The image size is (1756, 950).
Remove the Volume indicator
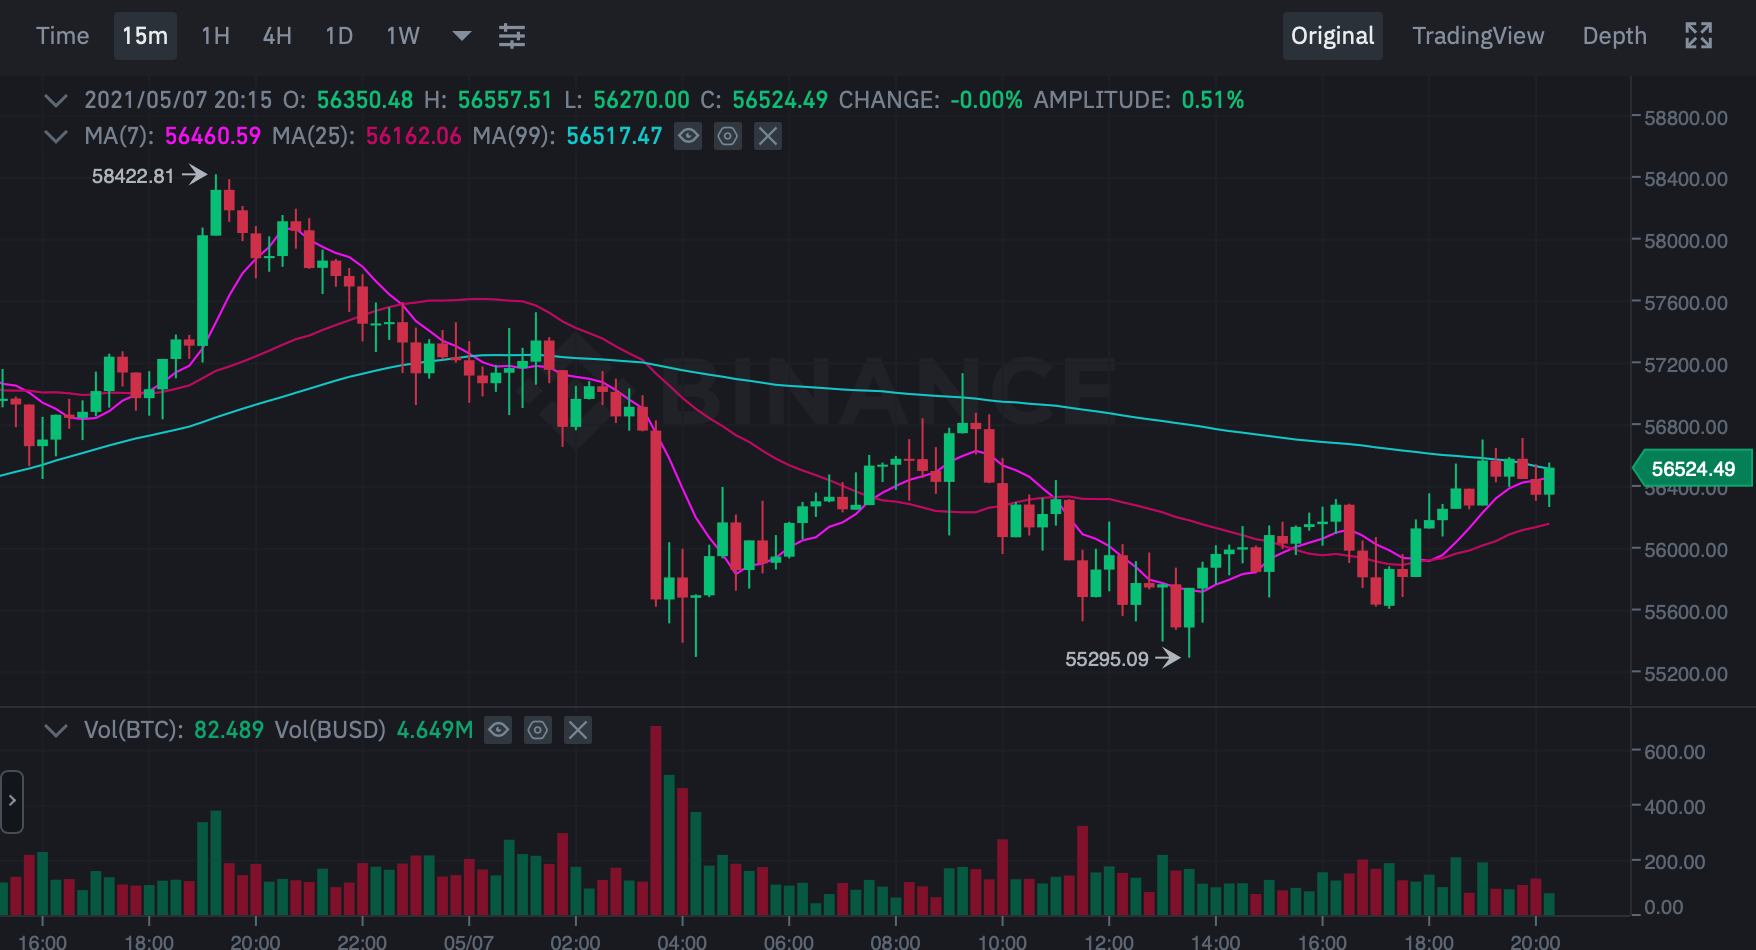pyautogui.click(x=578, y=730)
